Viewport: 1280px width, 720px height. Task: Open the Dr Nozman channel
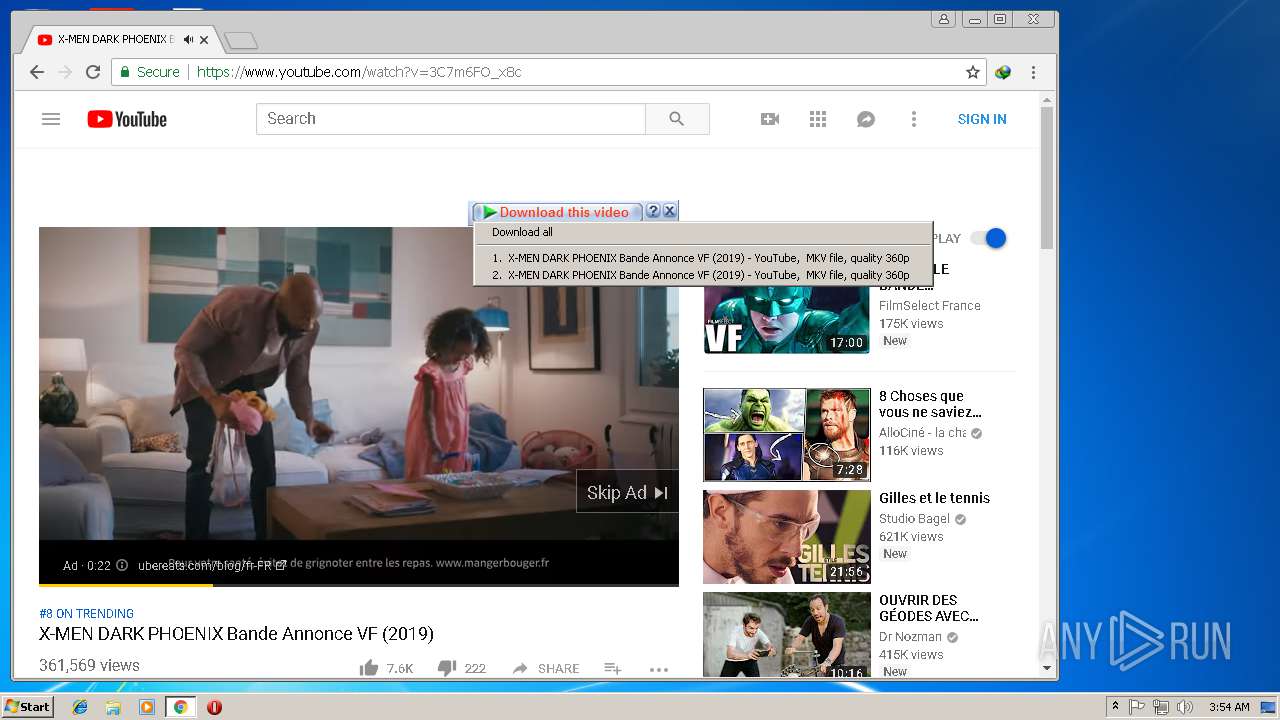(910, 637)
